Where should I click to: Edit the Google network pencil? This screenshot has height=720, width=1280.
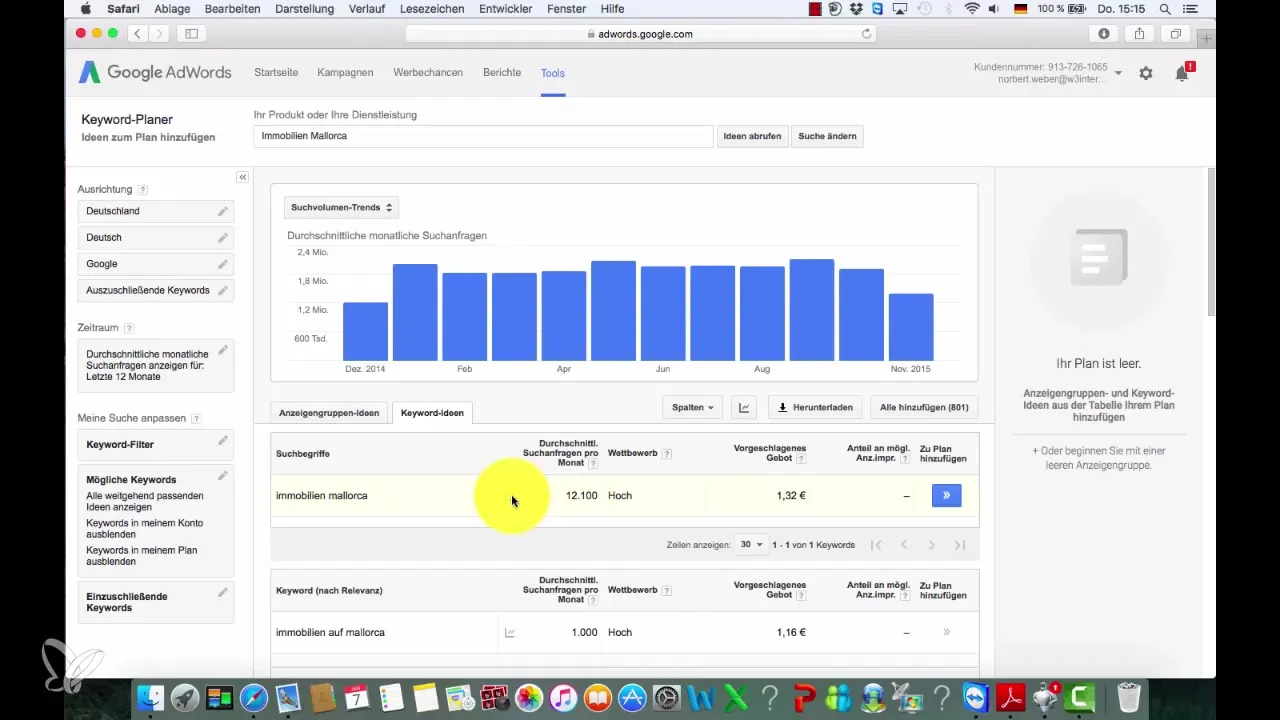pyautogui.click(x=223, y=264)
